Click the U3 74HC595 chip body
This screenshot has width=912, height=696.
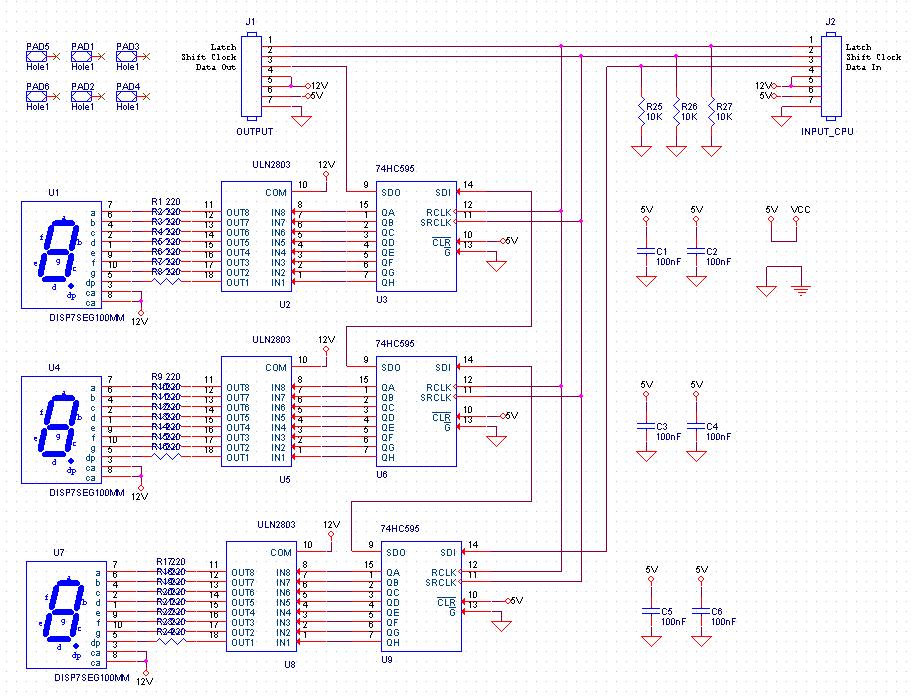point(416,236)
